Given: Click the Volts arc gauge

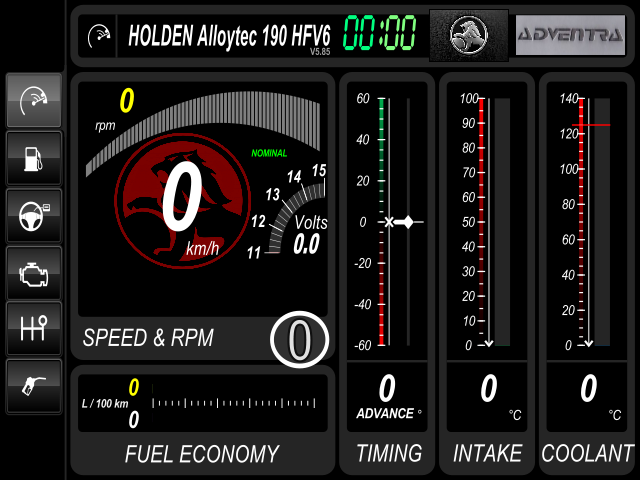Looking at the screenshot, I should pyautogui.click(x=296, y=218).
